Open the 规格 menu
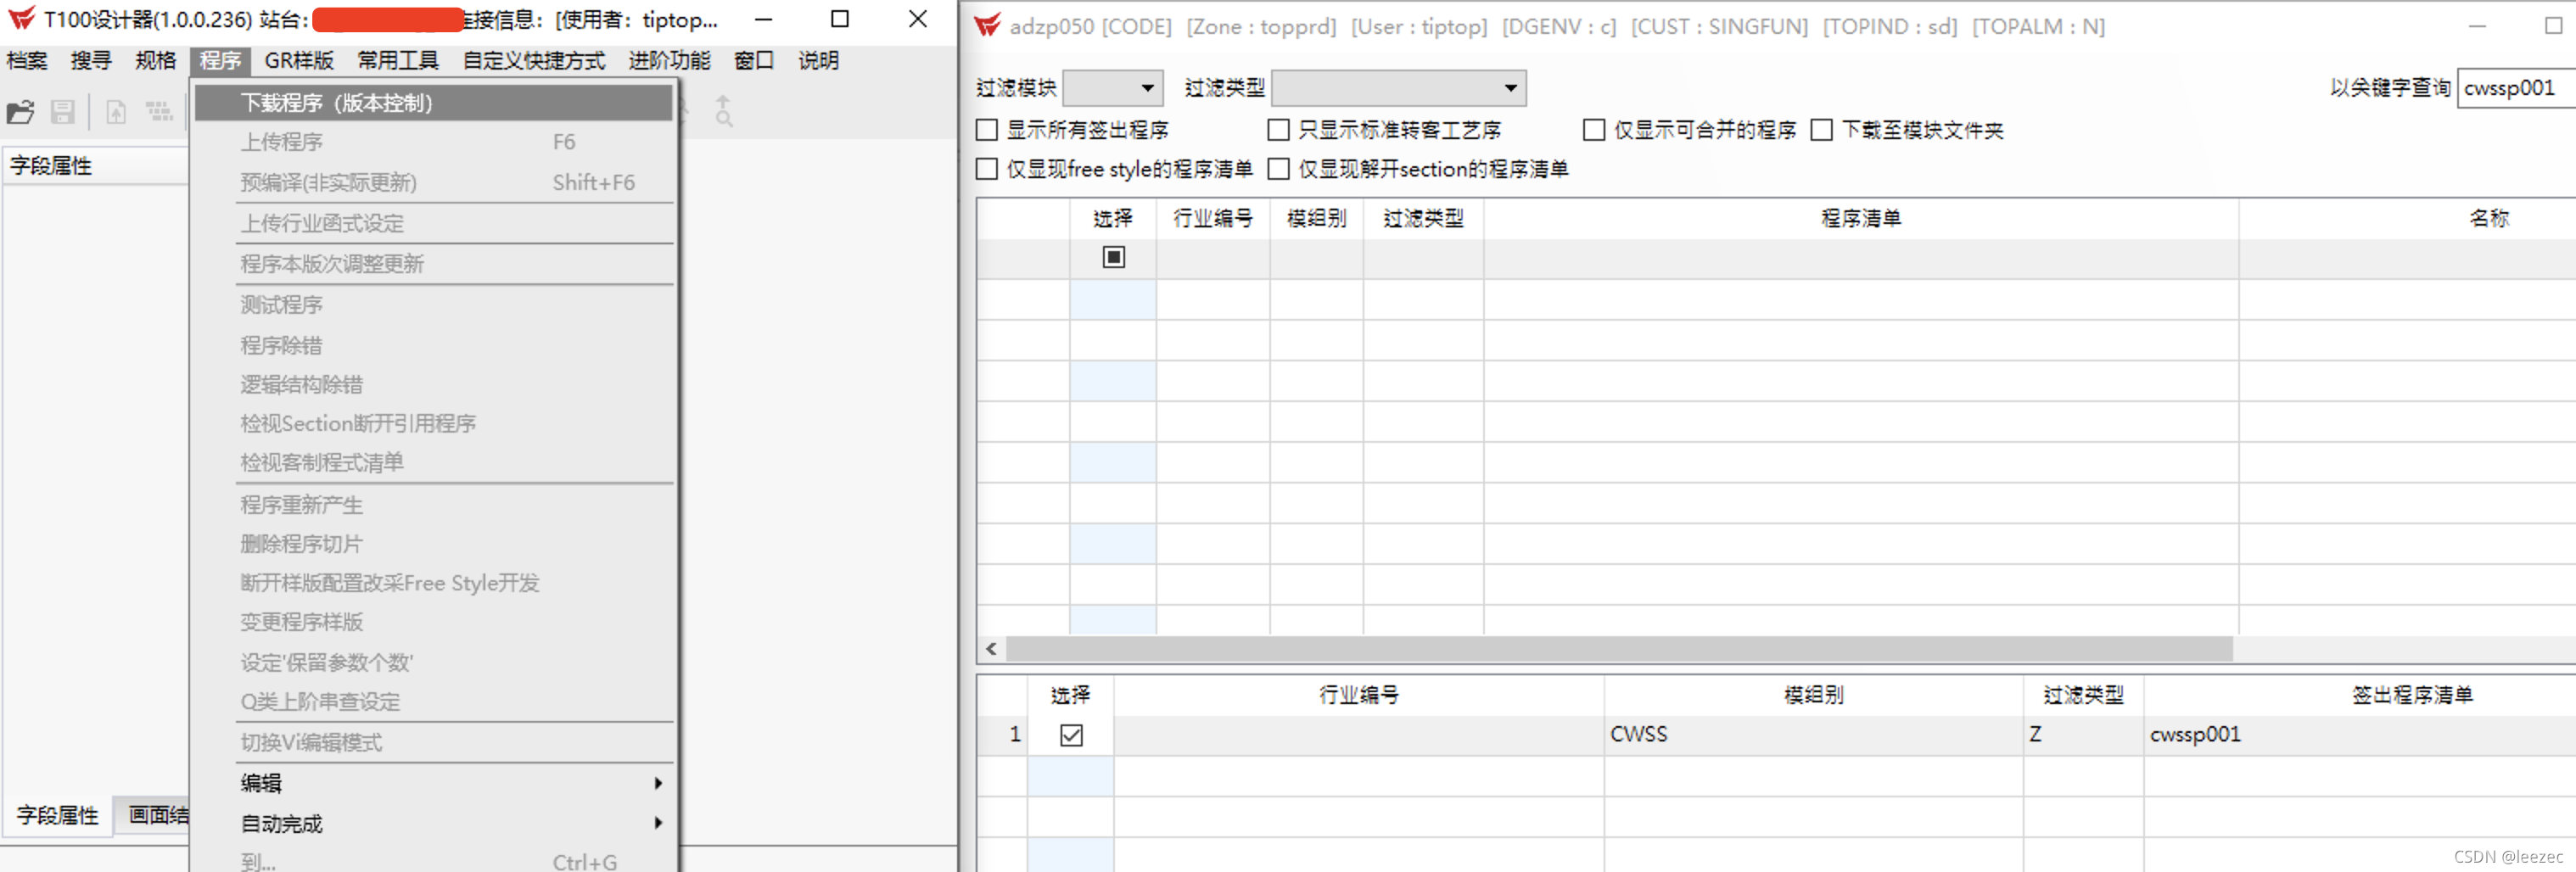Image resolution: width=2576 pixels, height=872 pixels. click(155, 60)
